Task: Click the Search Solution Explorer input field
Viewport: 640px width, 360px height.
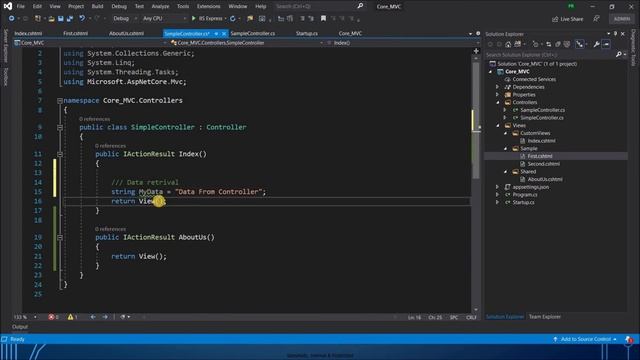Action: (x=550, y=54)
